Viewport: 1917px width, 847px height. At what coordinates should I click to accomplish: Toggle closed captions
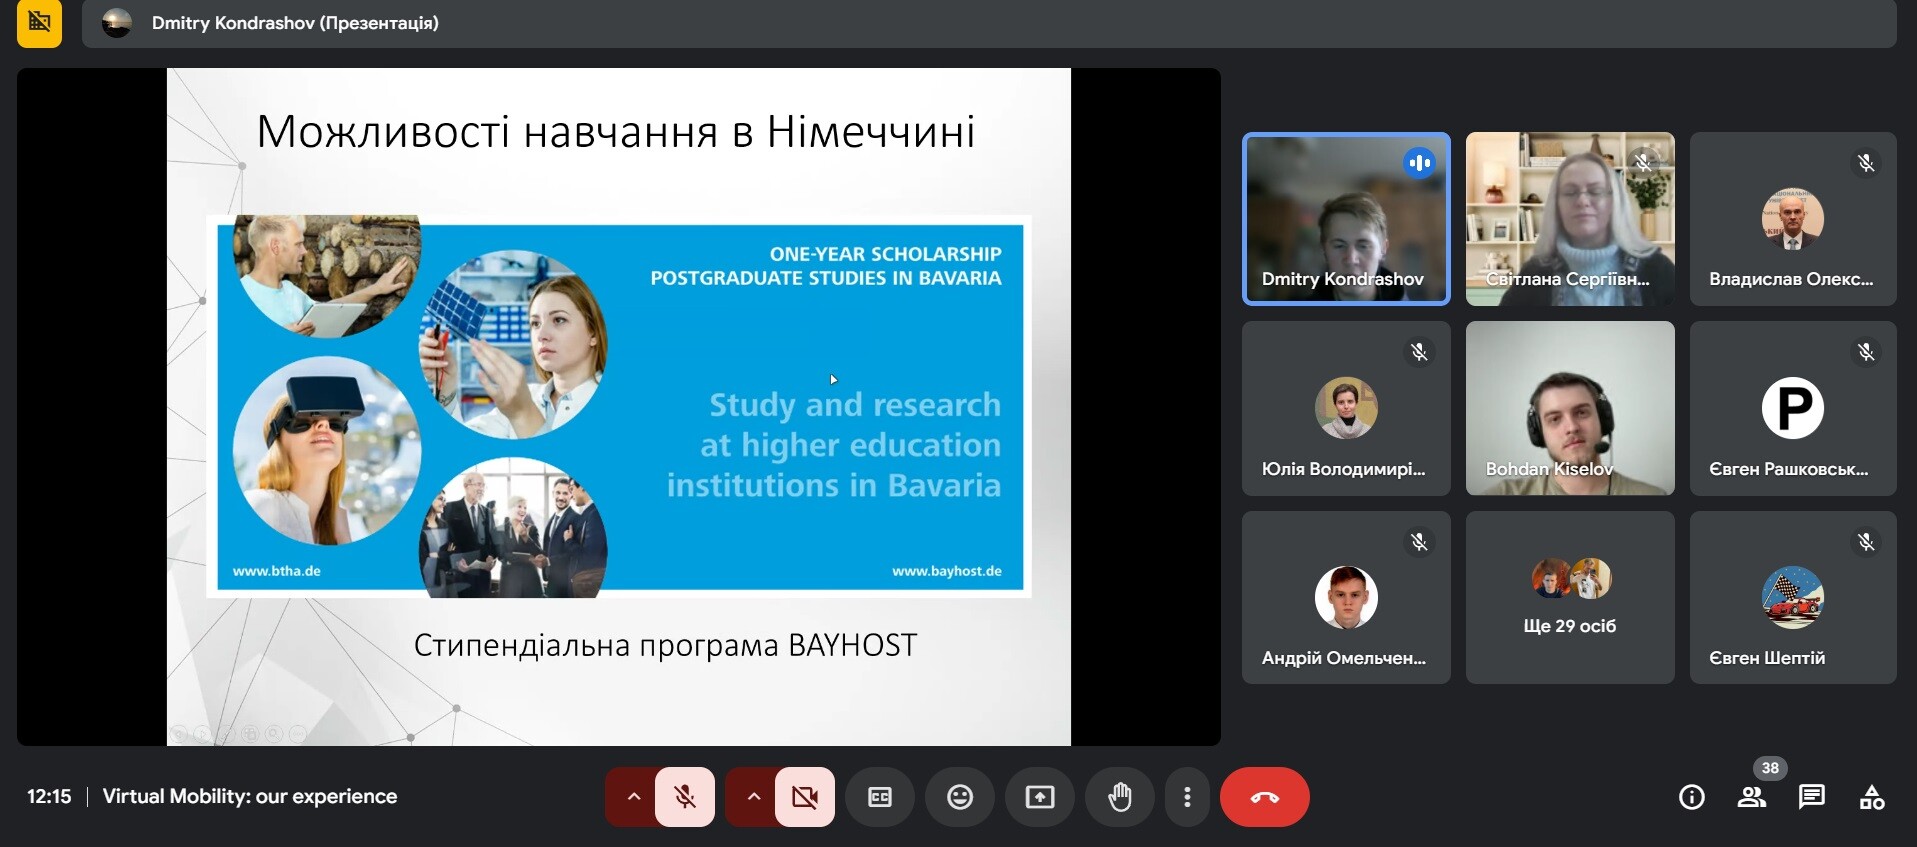880,797
